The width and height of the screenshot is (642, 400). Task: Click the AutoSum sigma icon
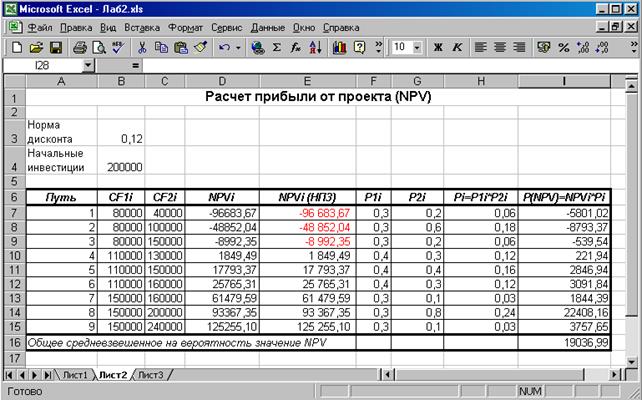point(277,47)
